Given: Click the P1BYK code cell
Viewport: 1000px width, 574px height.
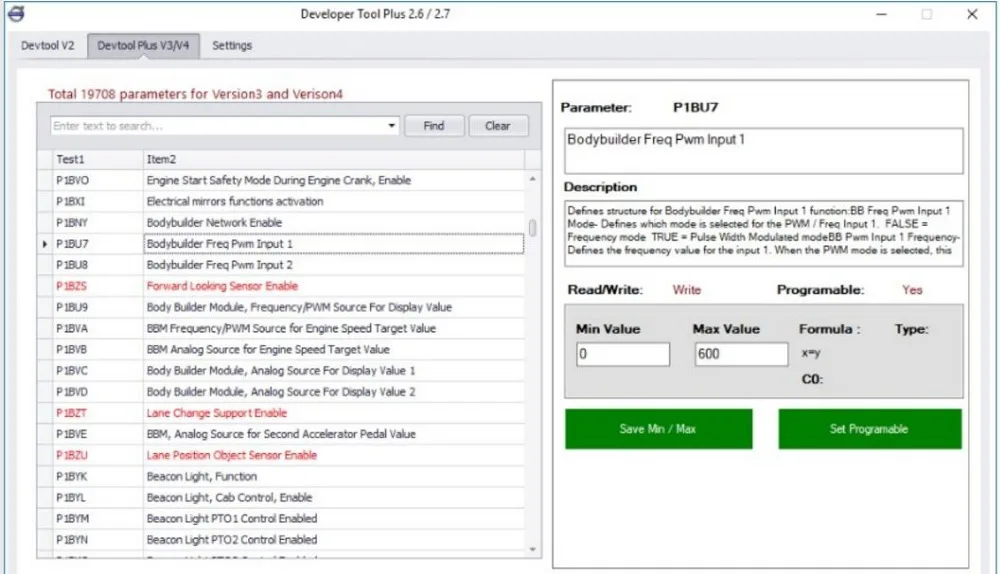Looking at the screenshot, I should (98, 476).
